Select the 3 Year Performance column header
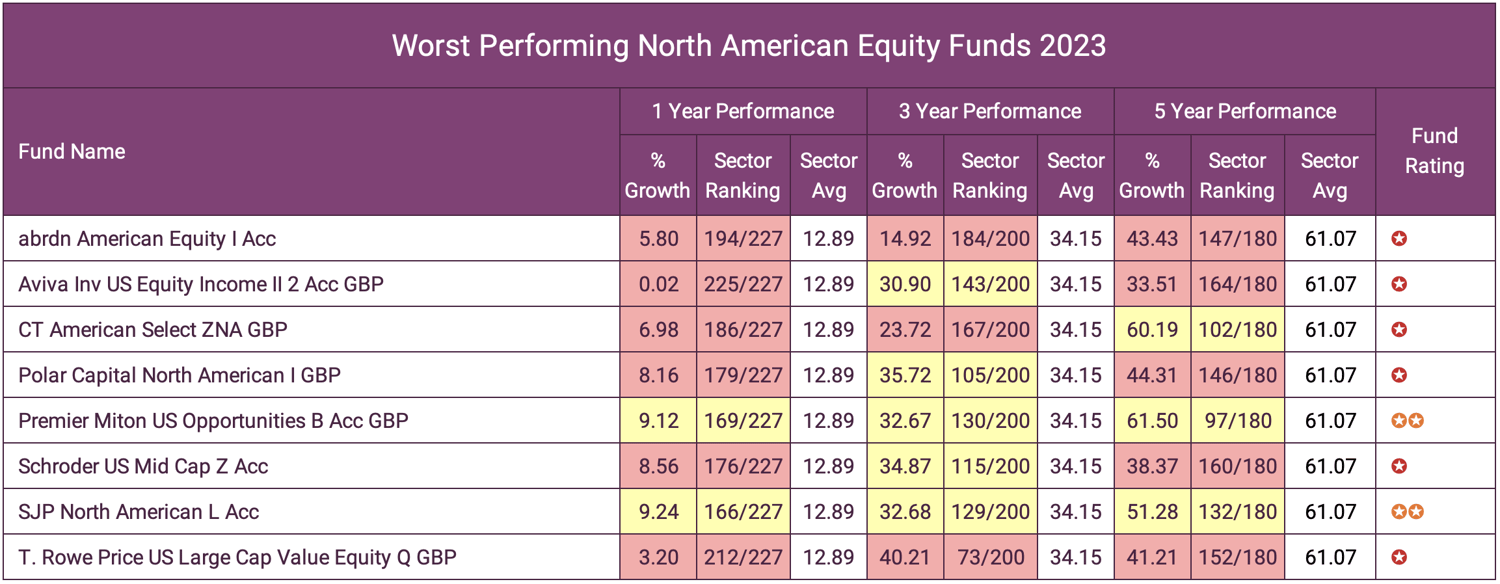Screen dimensions: 1500x584 pos(990,111)
